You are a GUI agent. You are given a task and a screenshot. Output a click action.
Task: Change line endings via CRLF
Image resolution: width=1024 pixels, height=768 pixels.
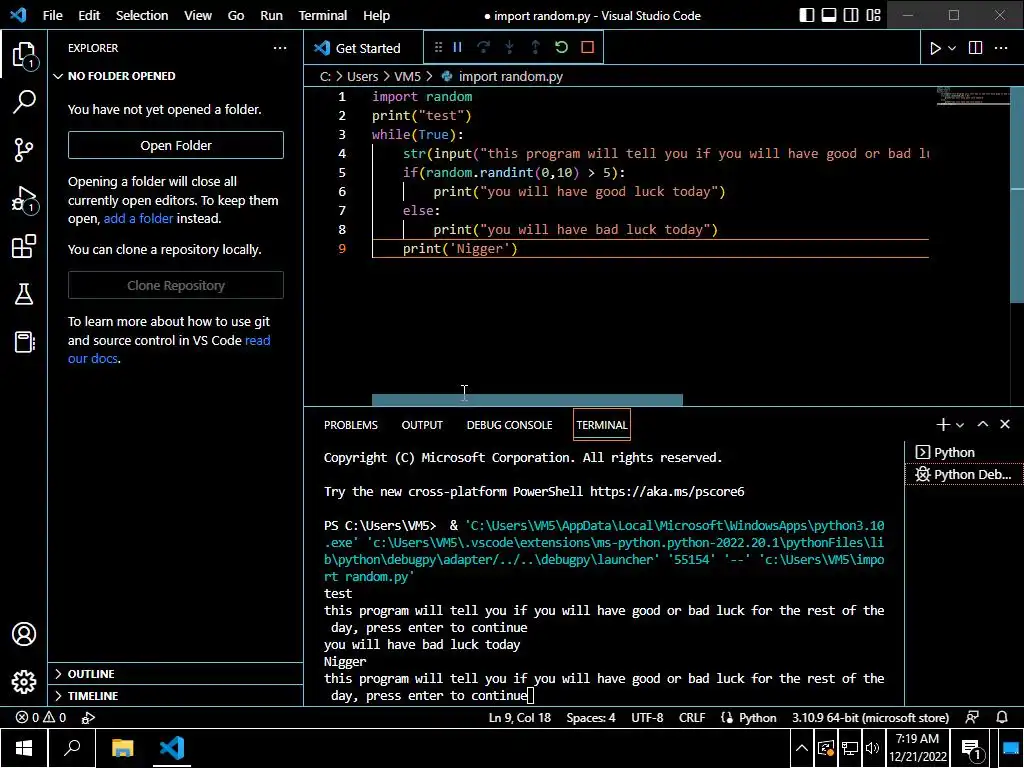point(692,717)
